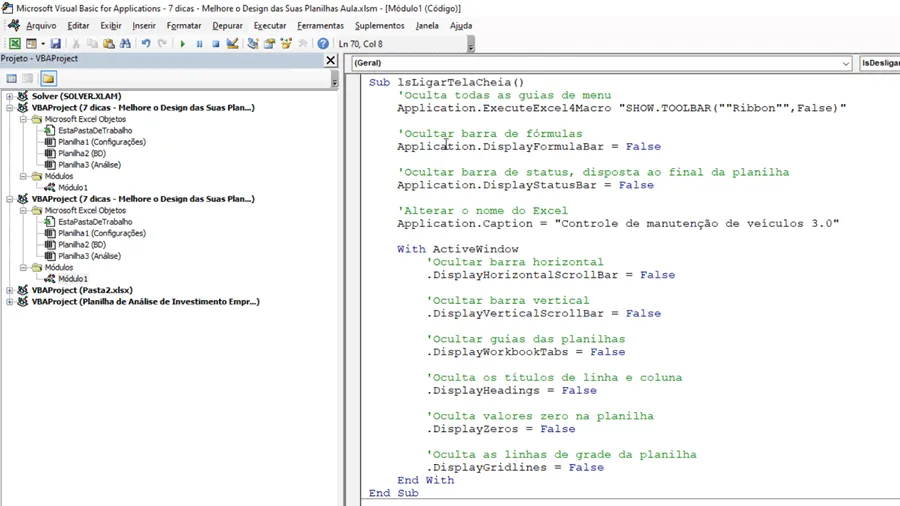The image size is (900, 506).
Task: Click View Object icon in Project panel
Action: [28, 79]
